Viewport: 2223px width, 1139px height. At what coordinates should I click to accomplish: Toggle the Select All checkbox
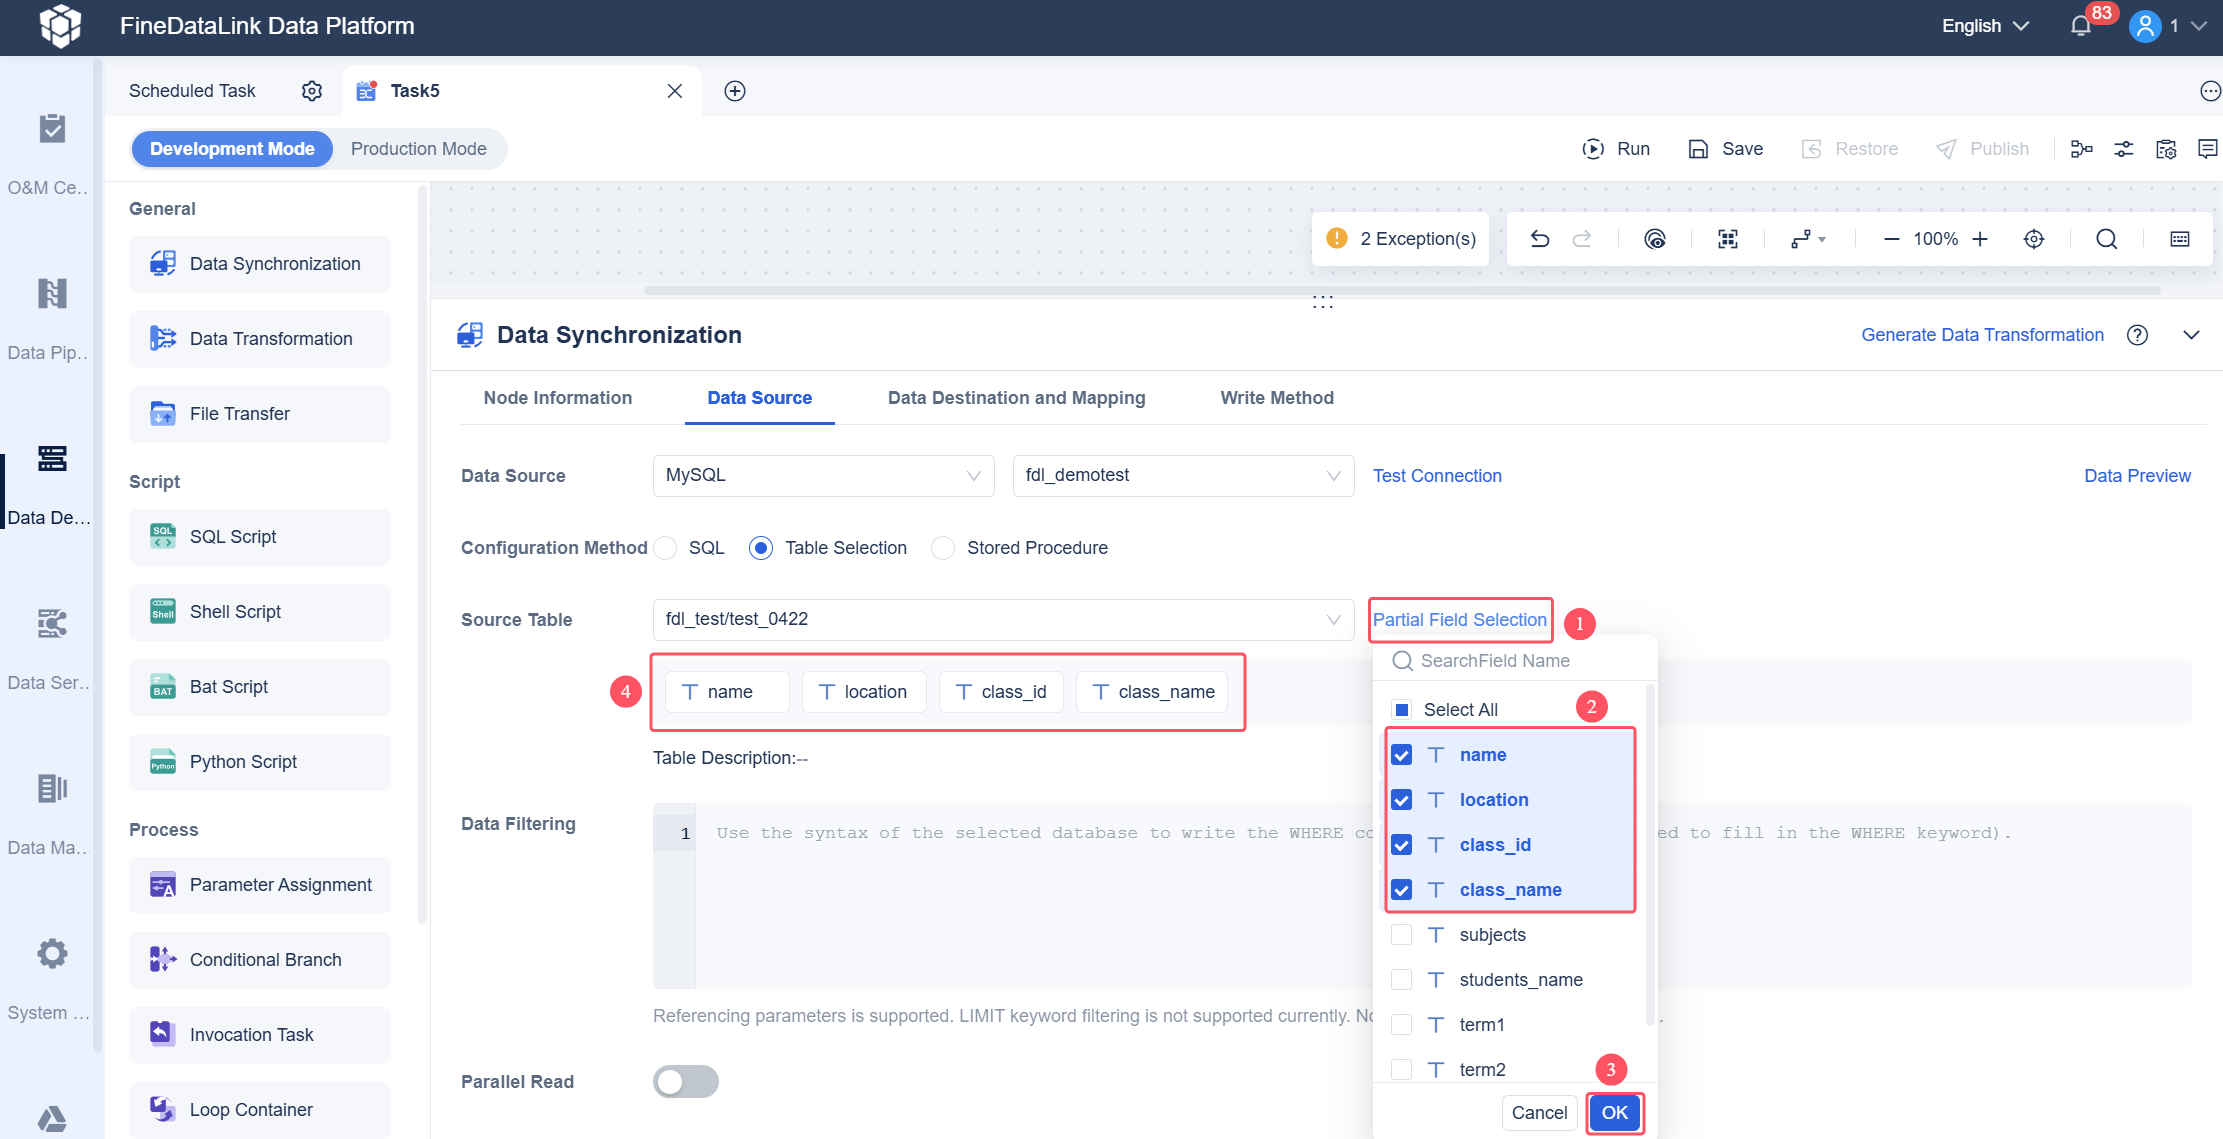coord(1402,710)
